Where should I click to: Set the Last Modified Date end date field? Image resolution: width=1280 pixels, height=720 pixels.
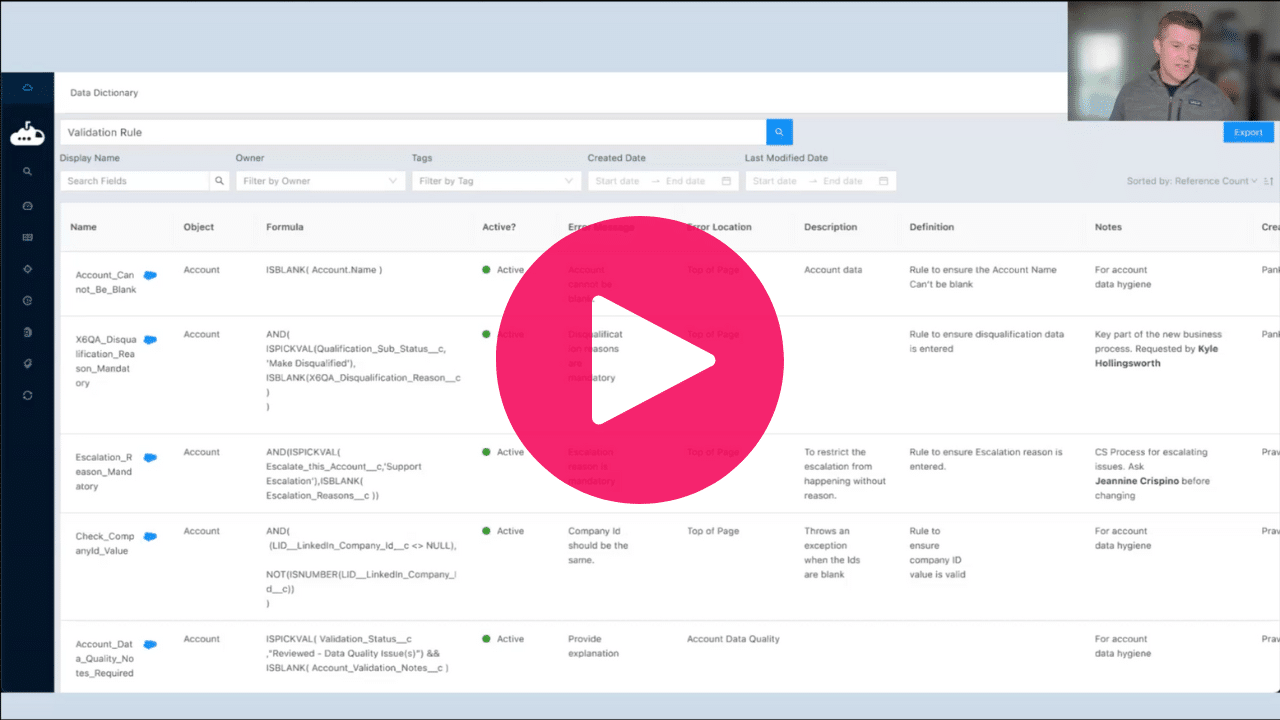tap(844, 181)
